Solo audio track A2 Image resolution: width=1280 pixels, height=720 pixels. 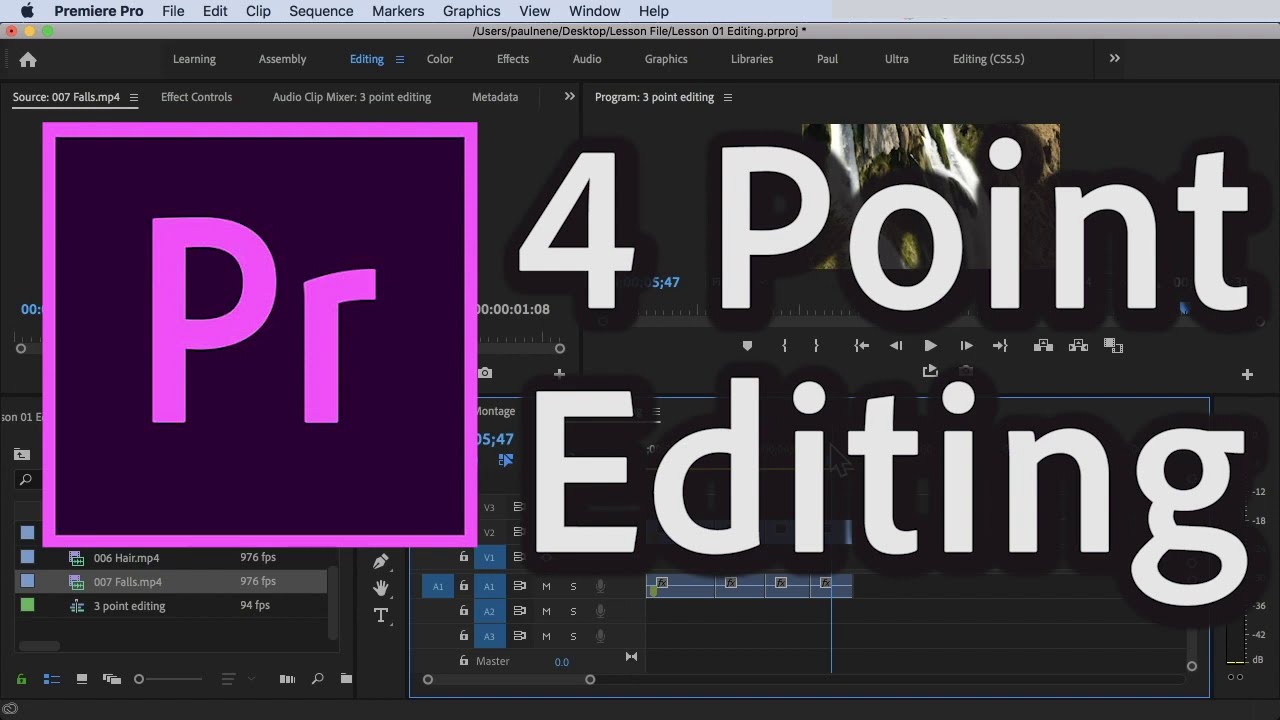tap(573, 612)
